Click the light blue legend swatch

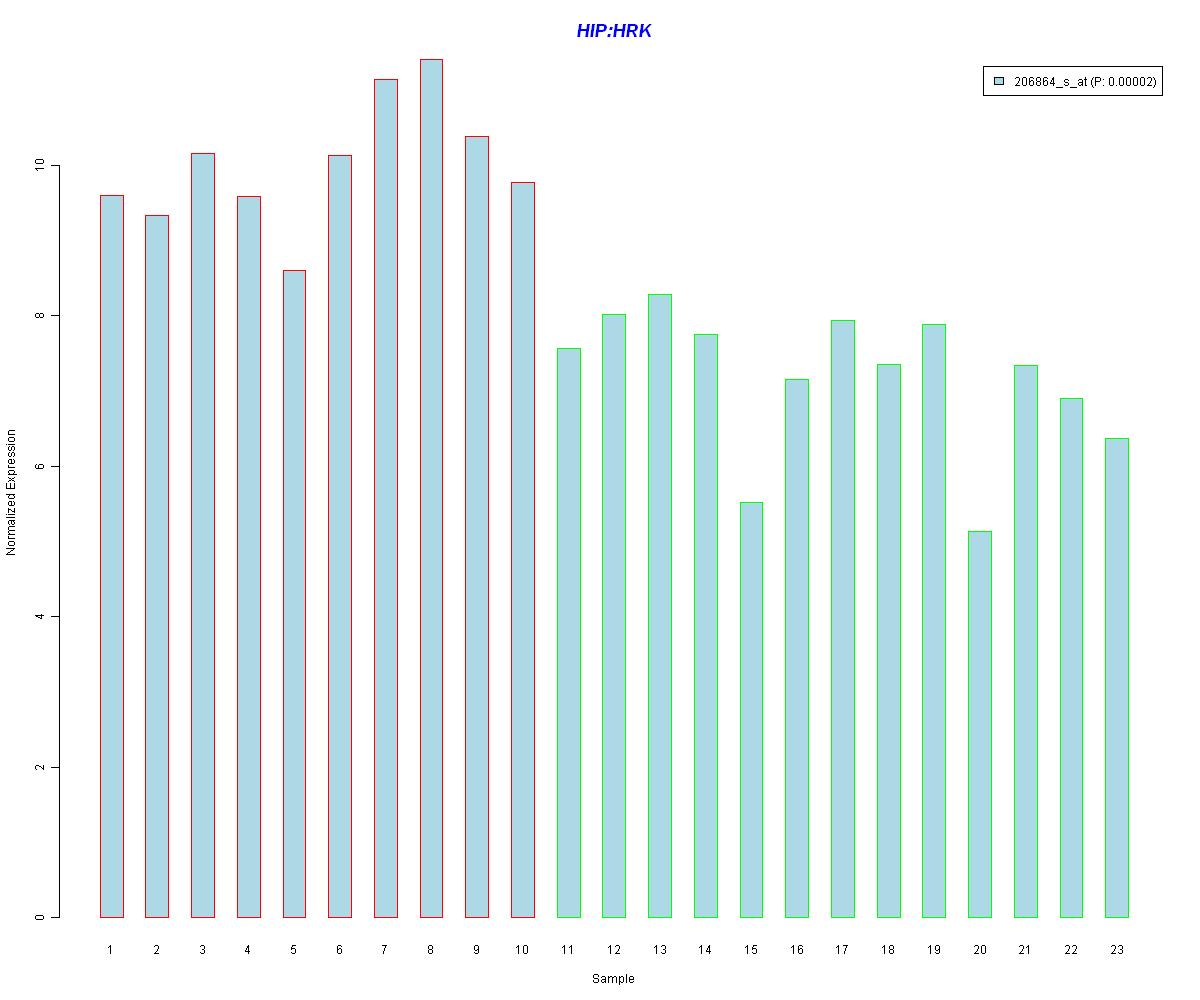tap(998, 82)
